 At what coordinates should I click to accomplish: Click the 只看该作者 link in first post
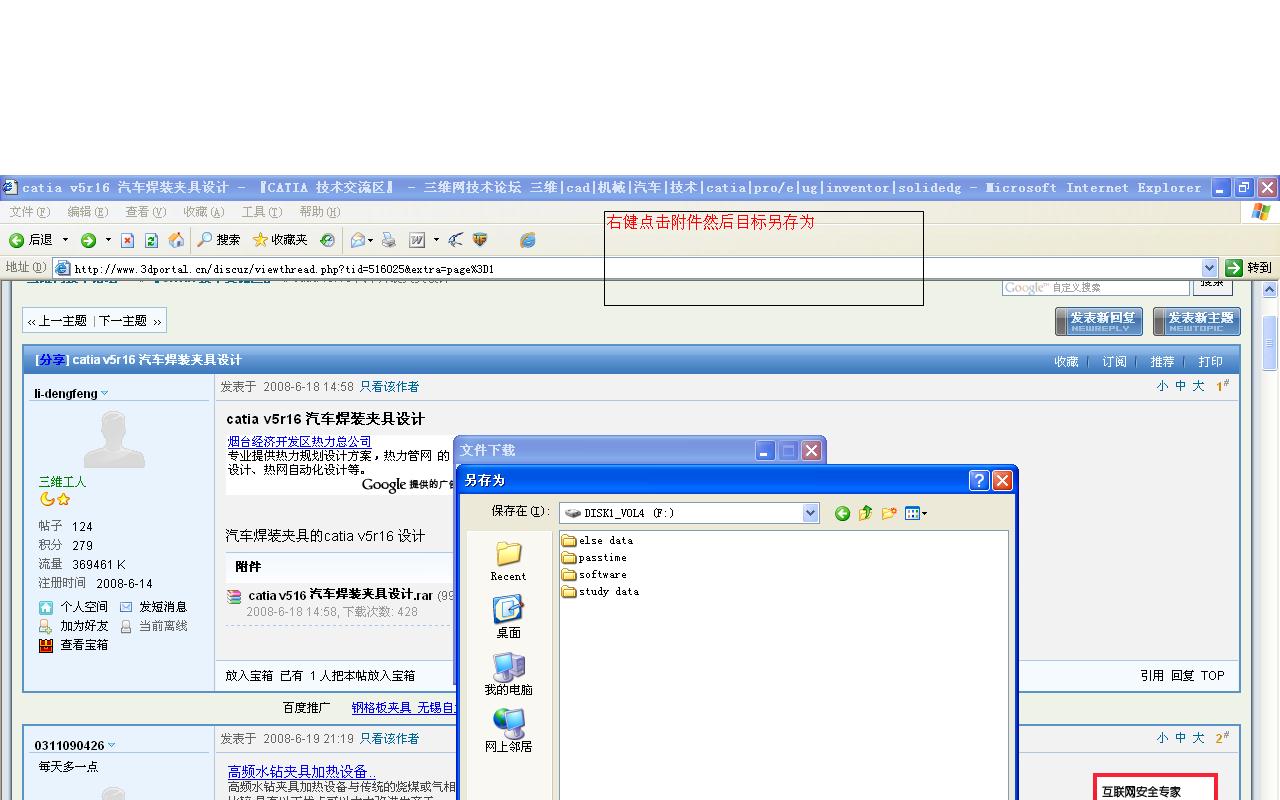click(x=389, y=387)
